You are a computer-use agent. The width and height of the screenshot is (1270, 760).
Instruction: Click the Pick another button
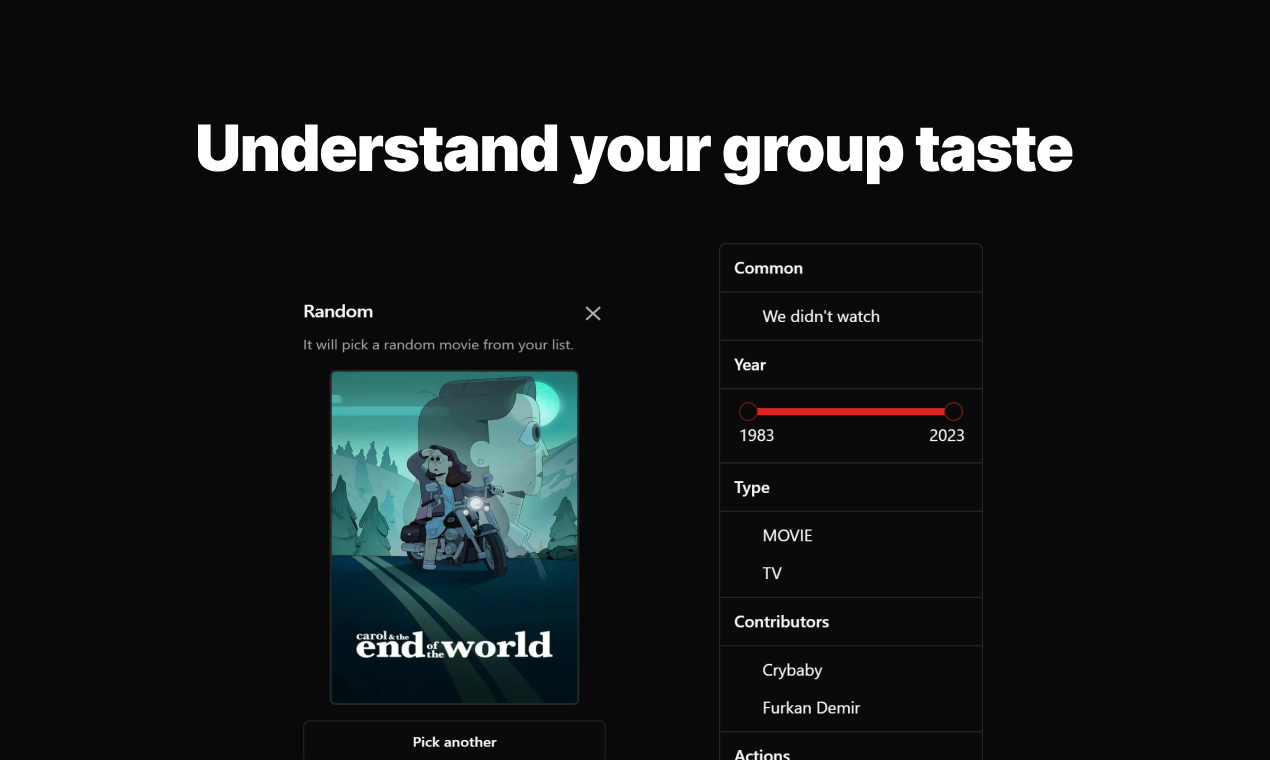coord(454,741)
